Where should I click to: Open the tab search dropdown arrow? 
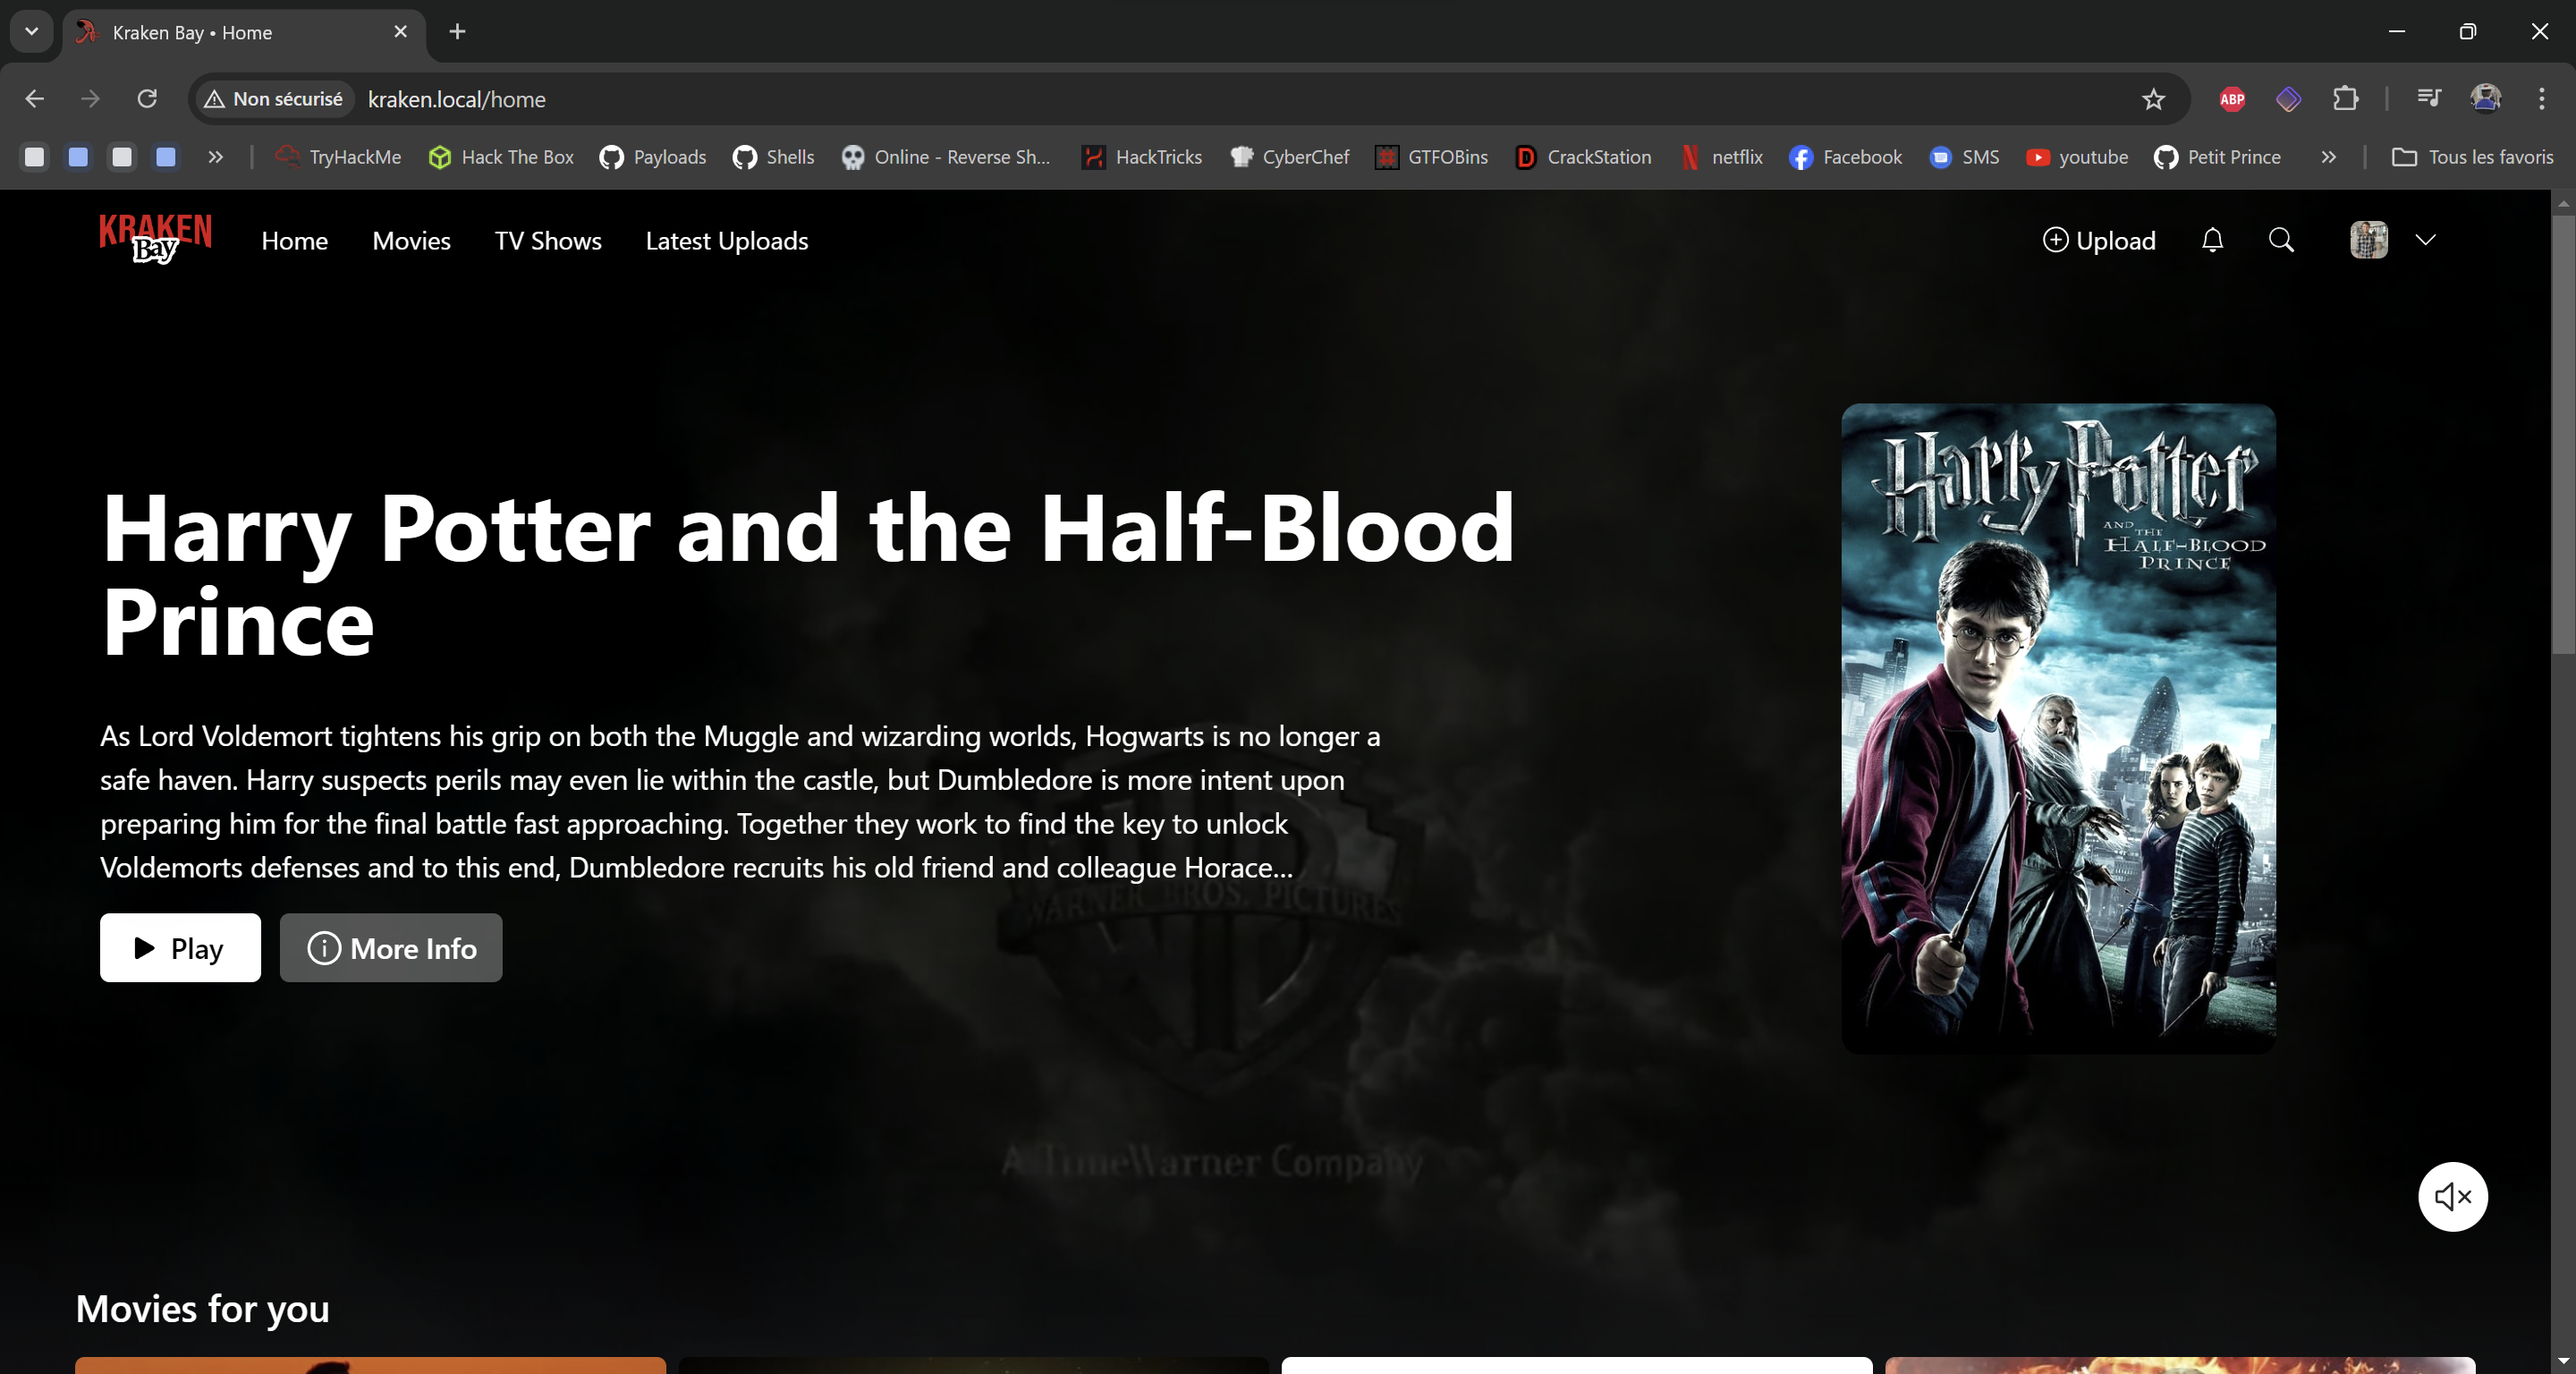[31, 31]
